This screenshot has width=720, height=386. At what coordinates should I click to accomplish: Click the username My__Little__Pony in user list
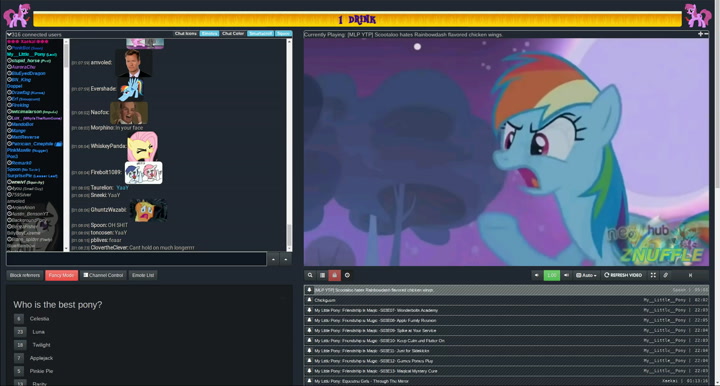click(x=26, y=54)
